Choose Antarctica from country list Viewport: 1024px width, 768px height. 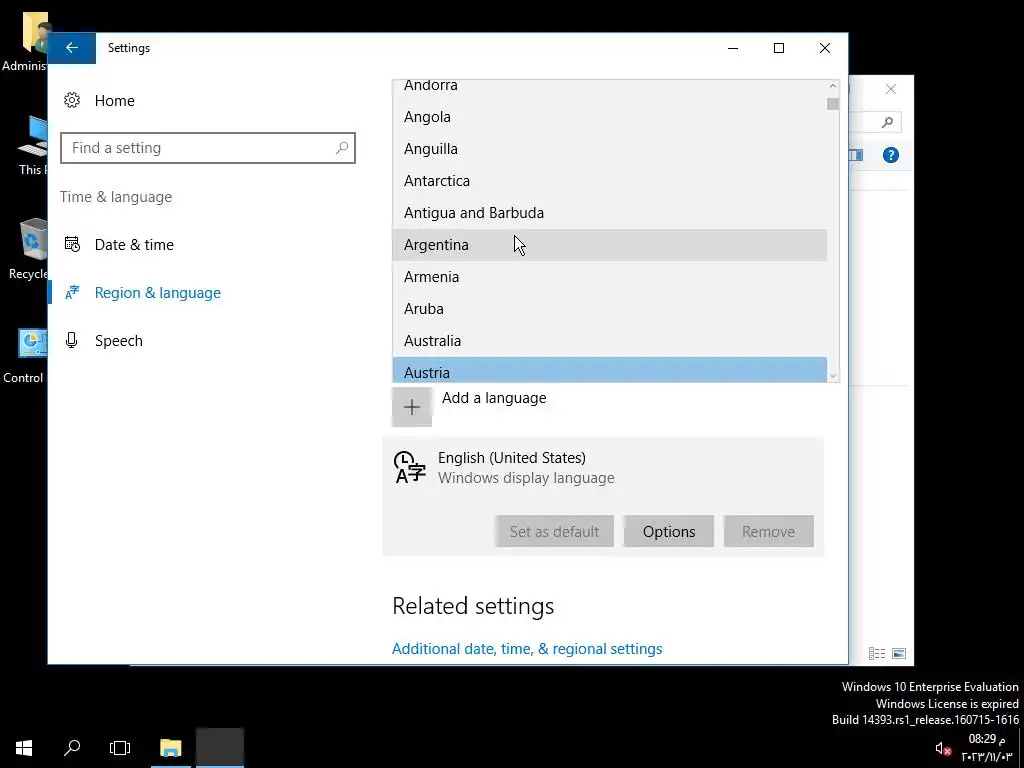(x=609, y=181)
